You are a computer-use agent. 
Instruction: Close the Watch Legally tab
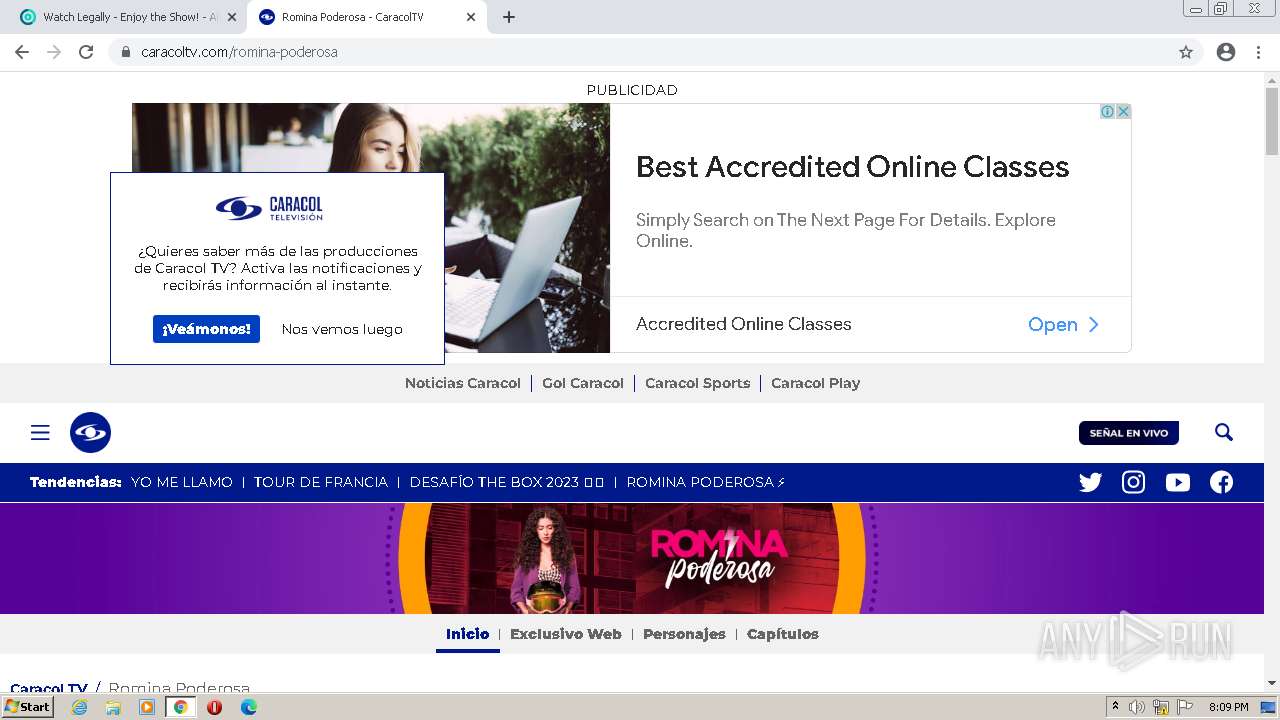[x=232, y=17]
